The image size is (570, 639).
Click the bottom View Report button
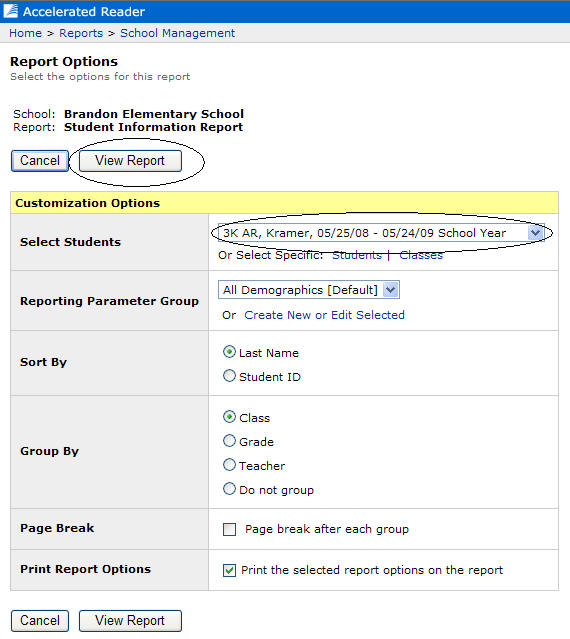(130, 621)
